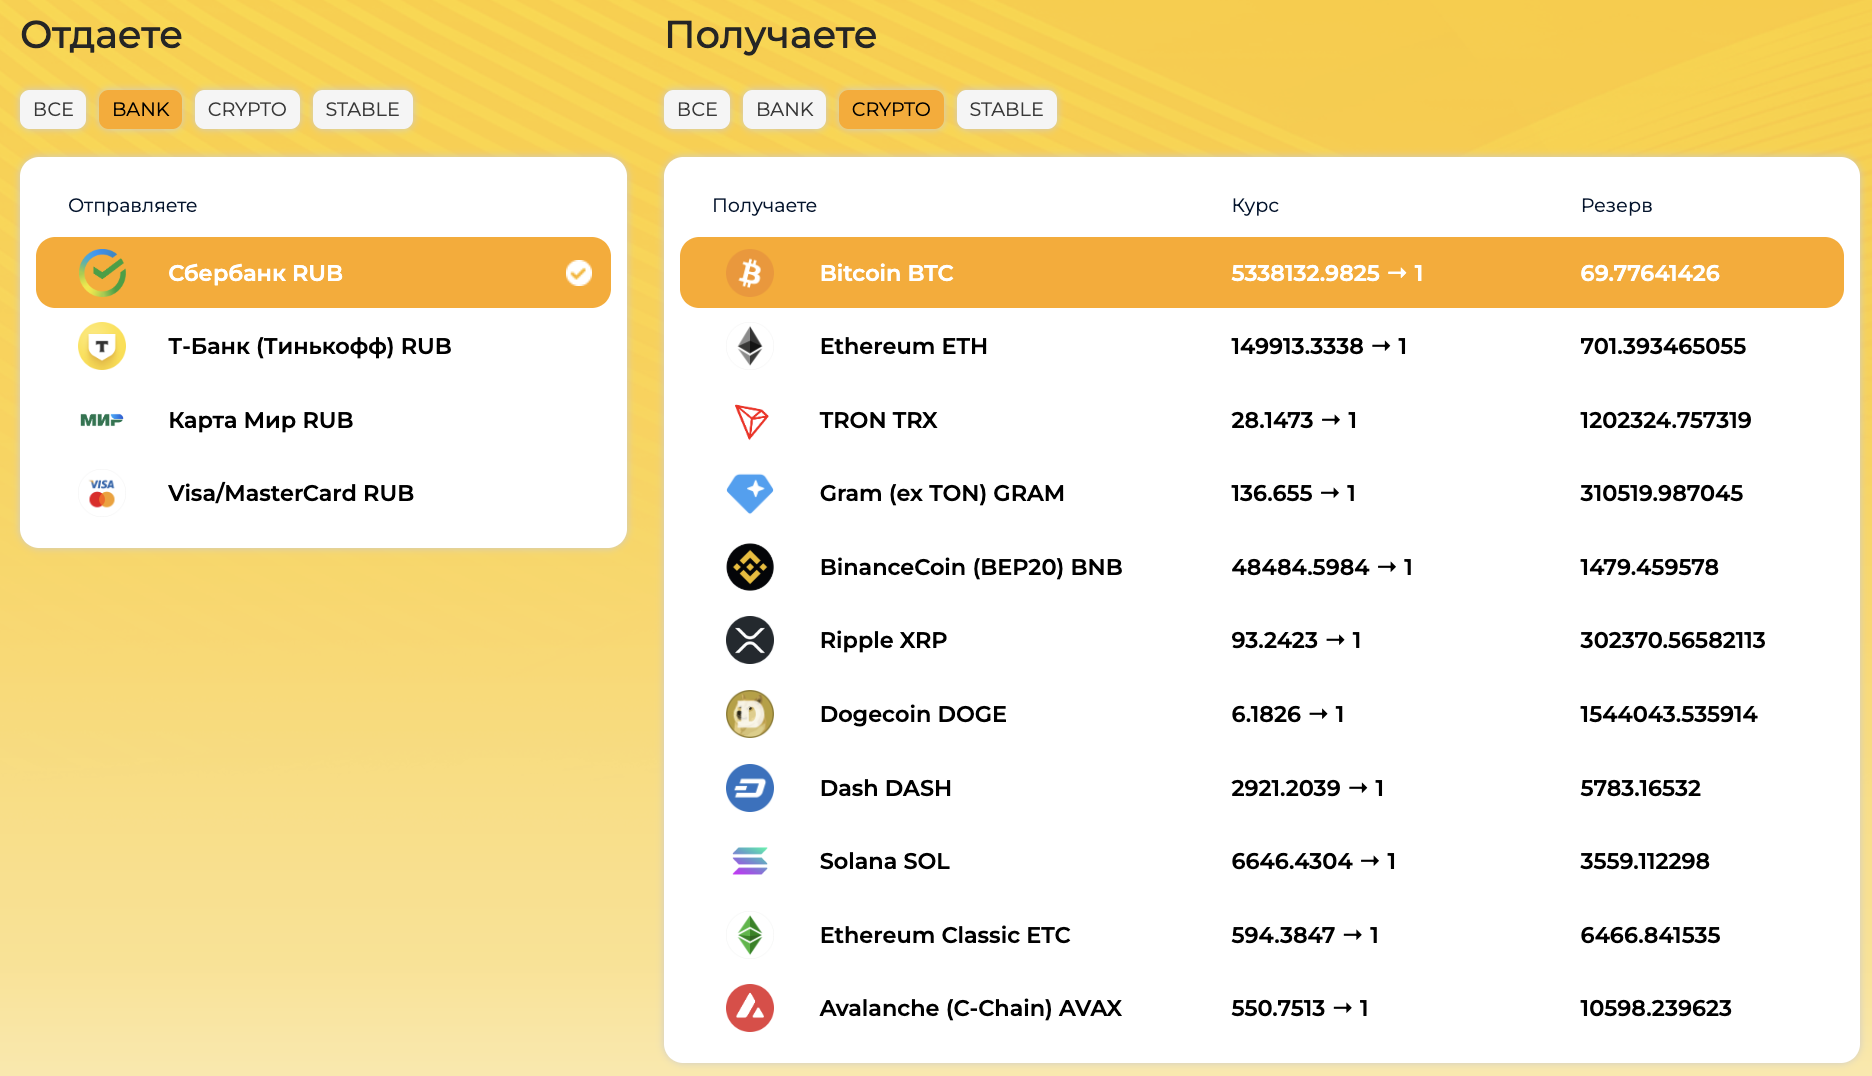Click the MIR card logo icon
The width and height of the screenshot is (1872, 1076).
[102, 420]
